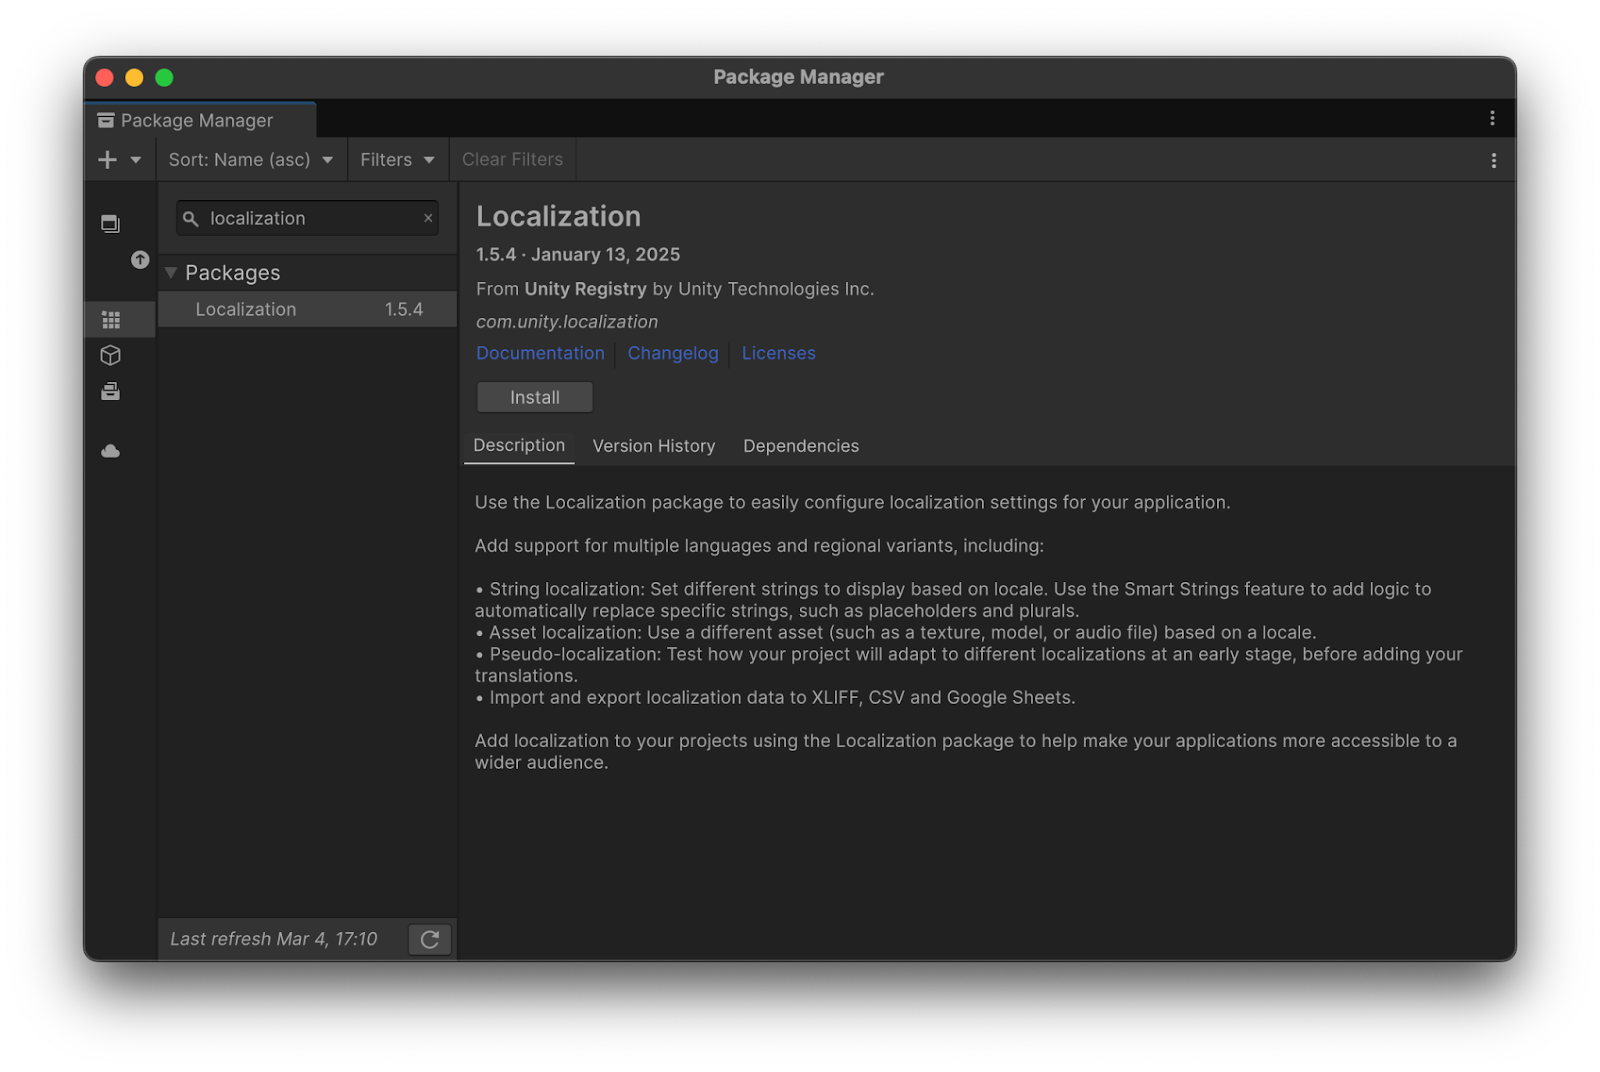Select the Services cloud sidebar icon
The width and height of the screenshot is (1600, 1072).
[x=111, y=452]
